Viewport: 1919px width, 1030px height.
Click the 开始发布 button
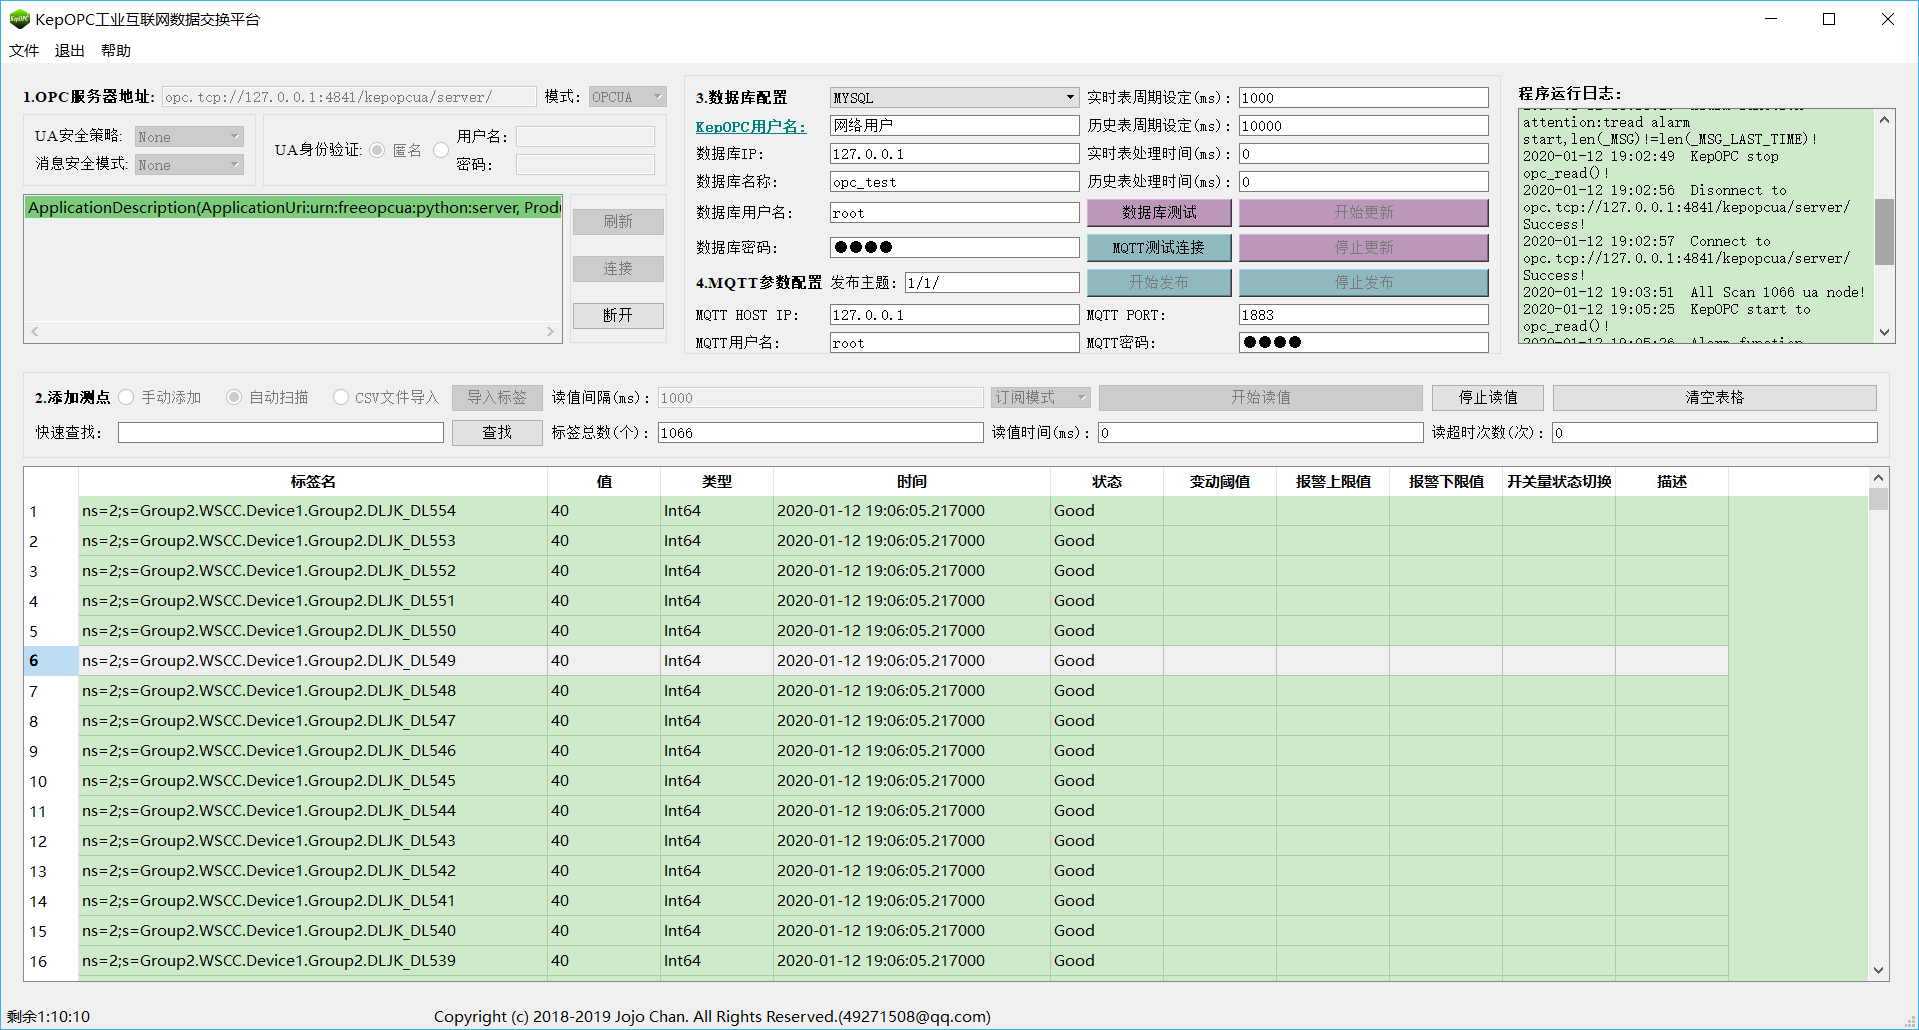[1159, 283]
